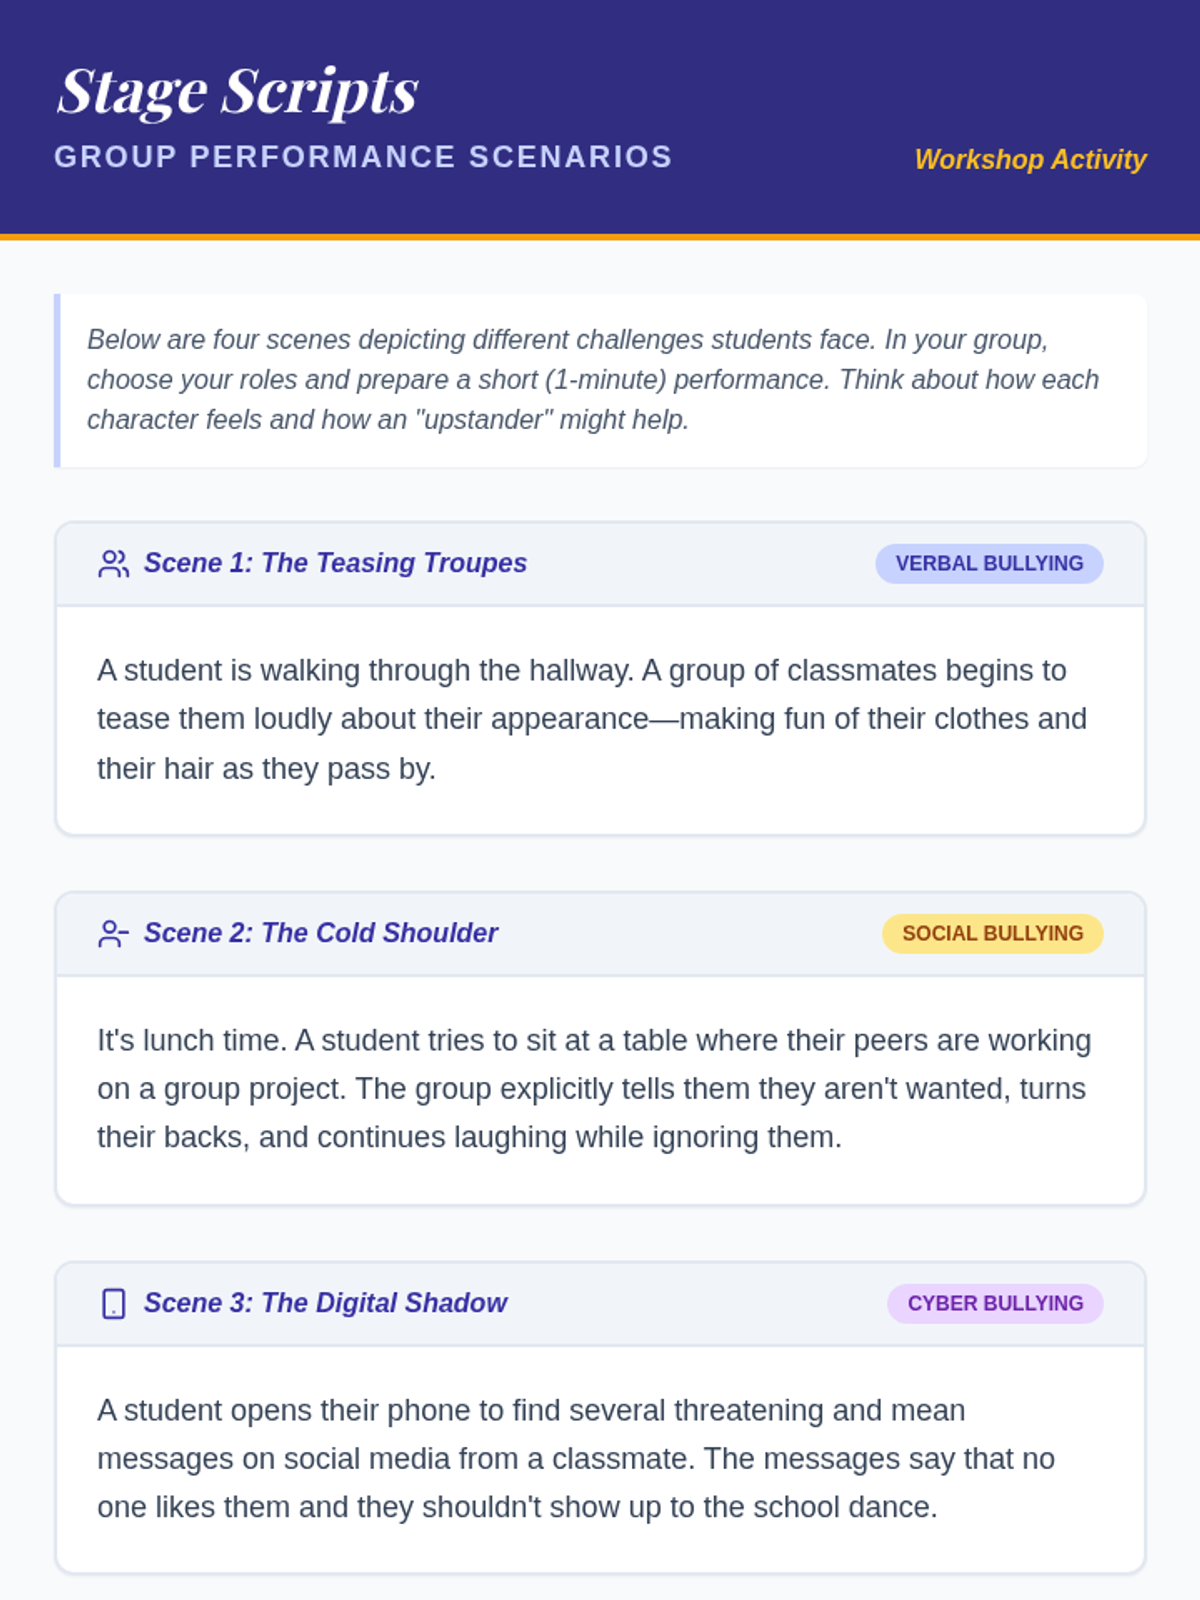
Task: Click the hallway teasing scene description
Action: pyautogui.click(x=591, y=719)
